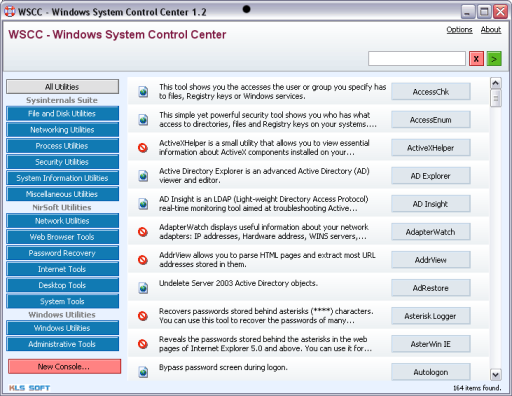Start Asterisk Logger

pyautogui.click(x=431, y=316)
